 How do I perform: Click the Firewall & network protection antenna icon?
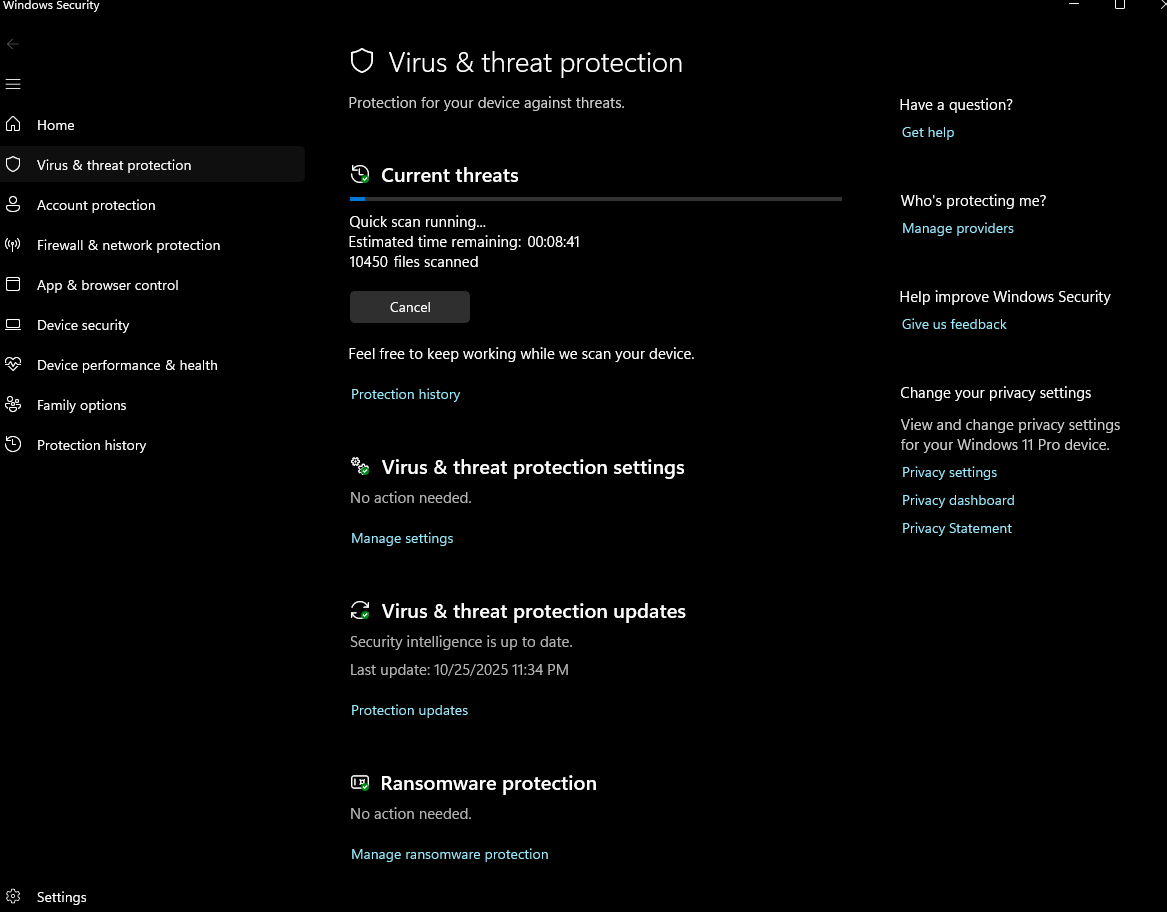tap(13, 245)
